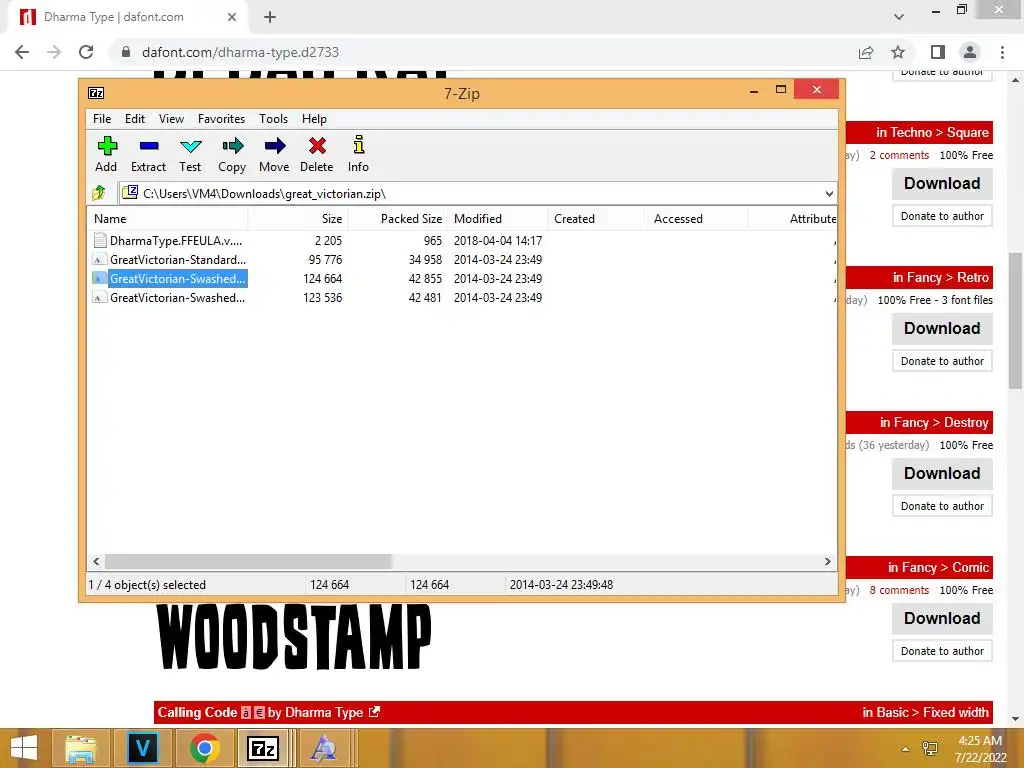The height and width of the screenshot is (768, 1024).
Task: Close the Dharma Type dafont tab
Action: pos(232,17)
